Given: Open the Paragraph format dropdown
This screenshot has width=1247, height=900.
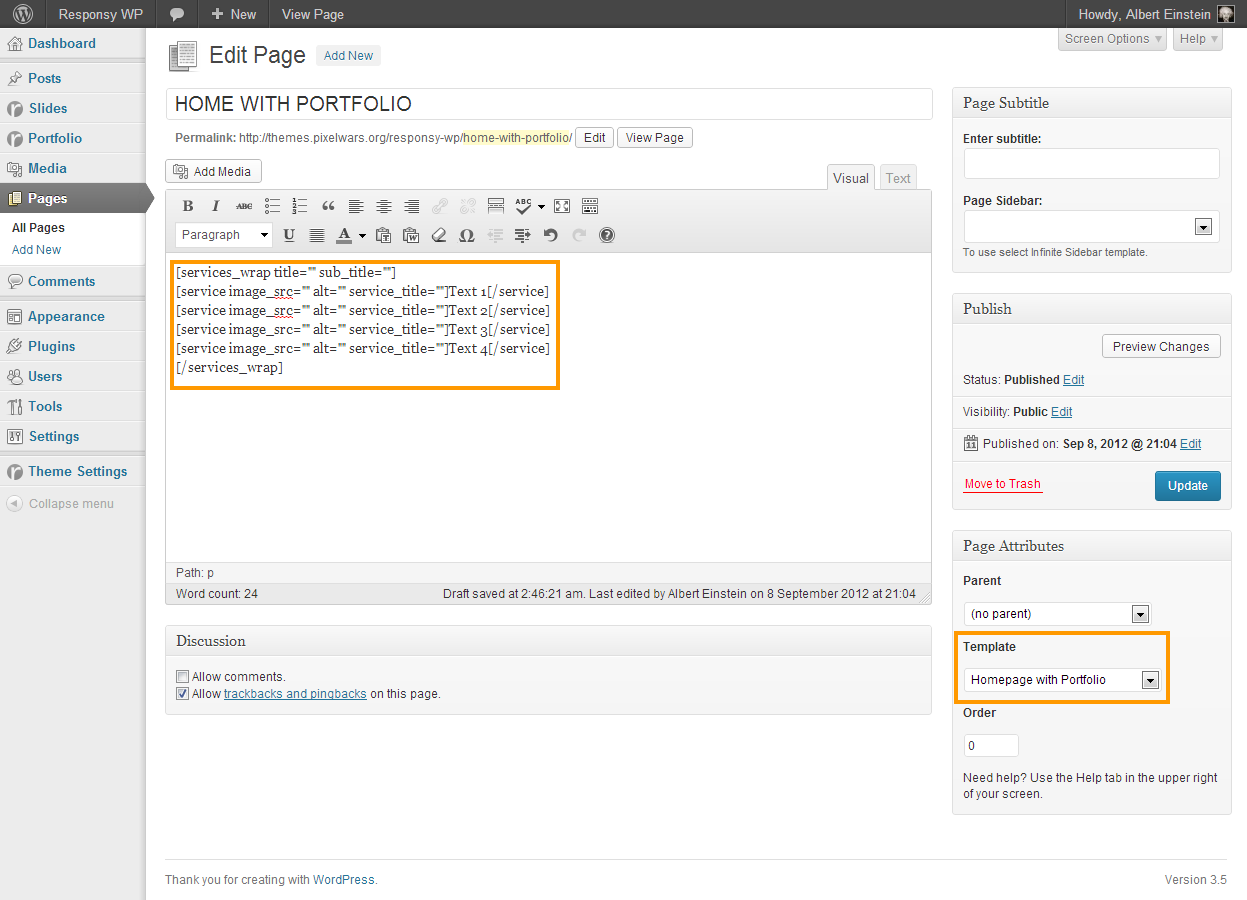Looking at the screenshot, I should pyautogui.click(x=224, y=235).
